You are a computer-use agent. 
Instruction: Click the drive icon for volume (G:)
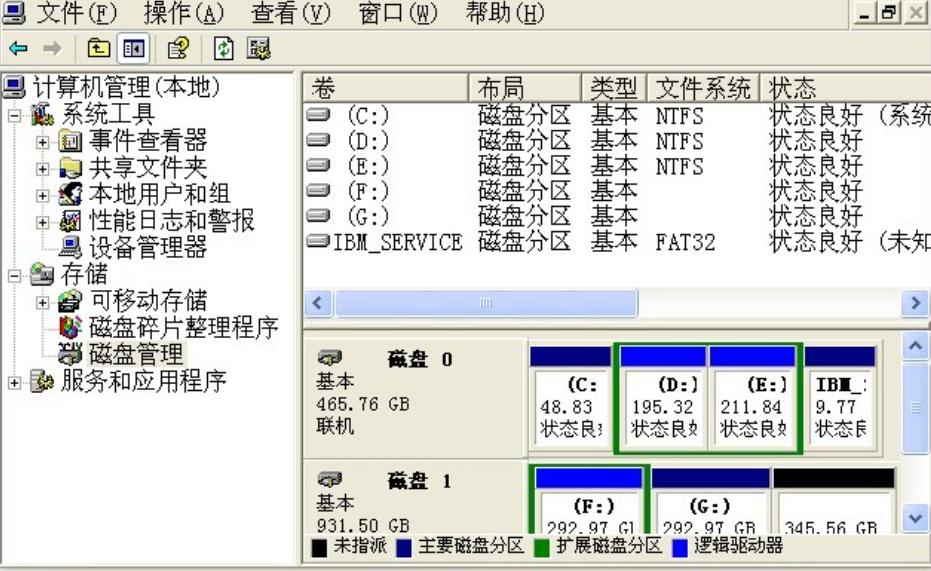pos(318,215)
